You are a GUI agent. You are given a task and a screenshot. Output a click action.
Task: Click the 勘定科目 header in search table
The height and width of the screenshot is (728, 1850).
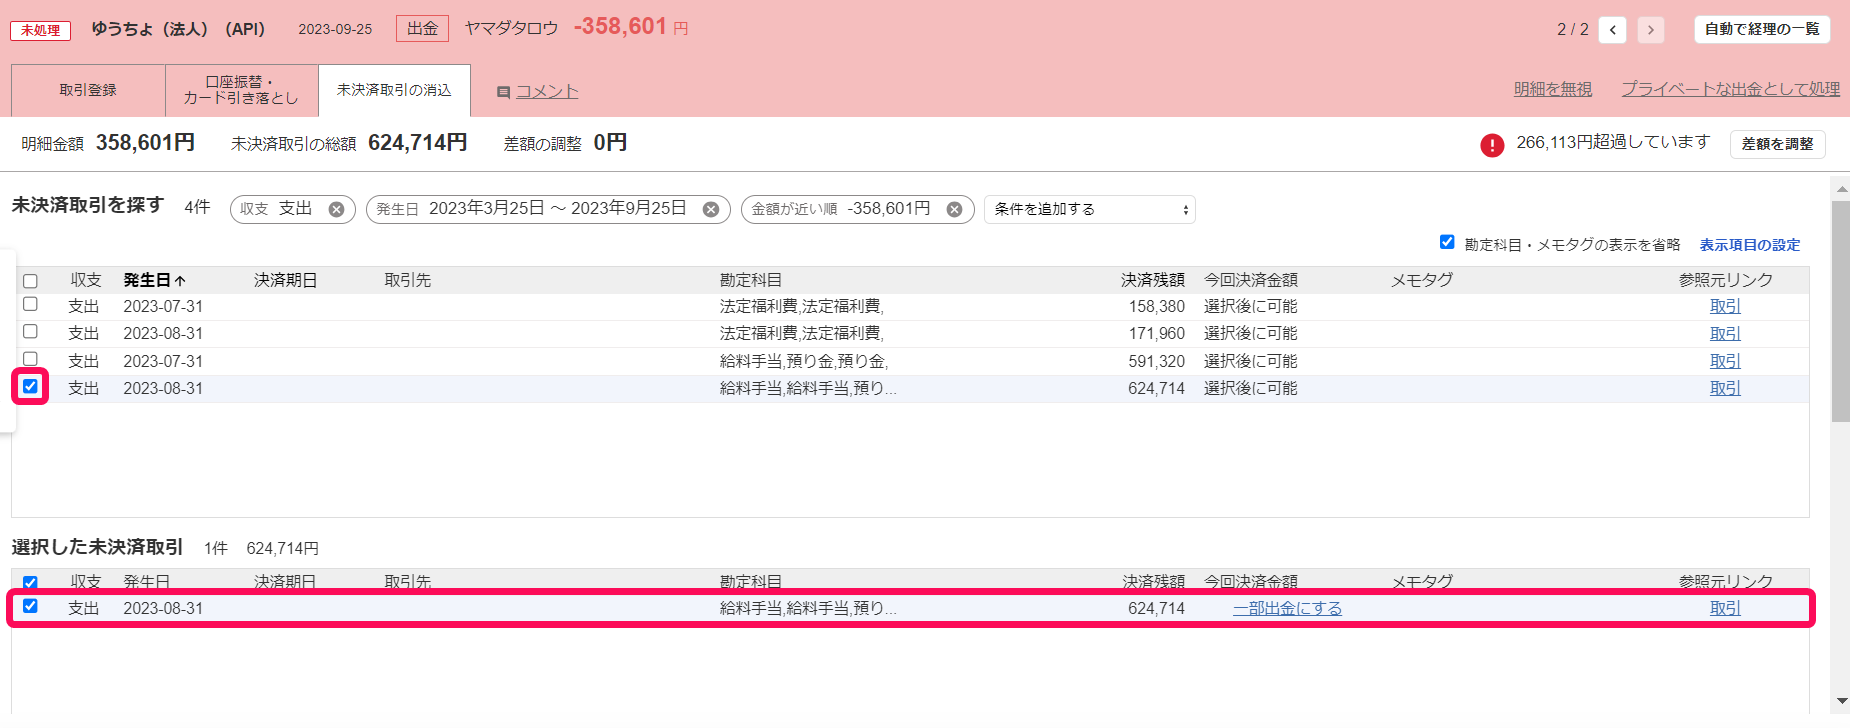point(751,280)
